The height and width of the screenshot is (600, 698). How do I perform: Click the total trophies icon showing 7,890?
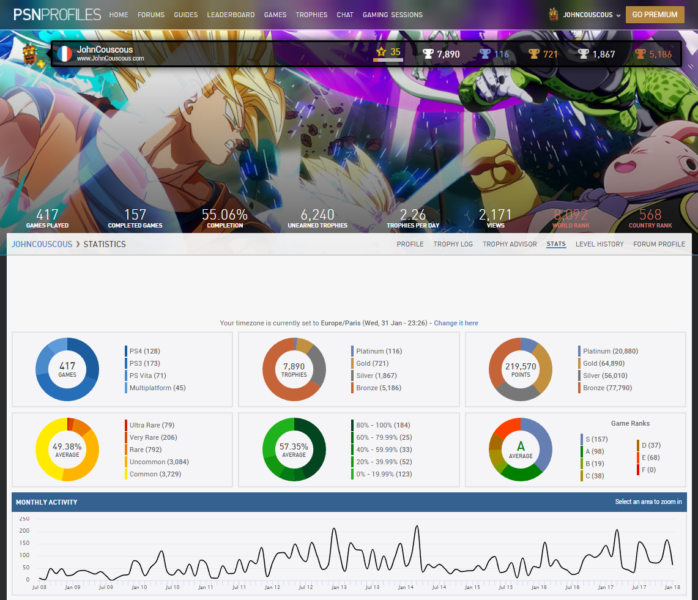(428, 54)
